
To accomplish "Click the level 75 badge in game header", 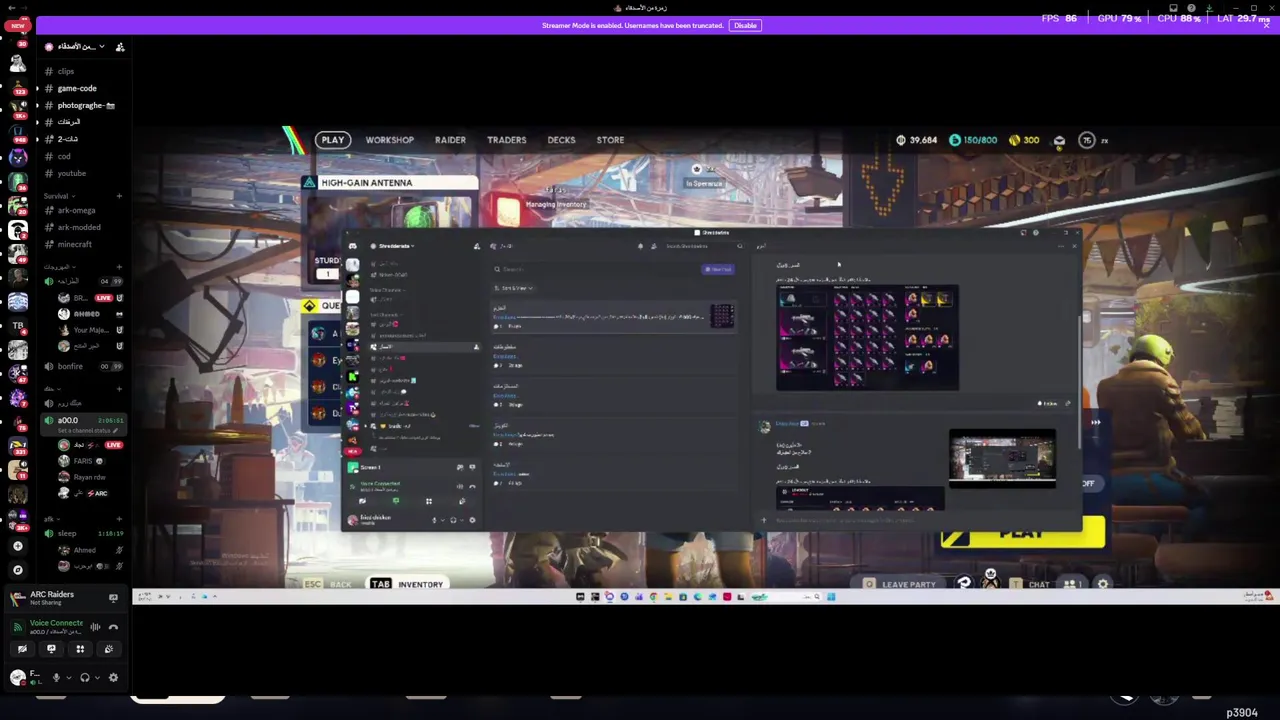I will 1087,140.
